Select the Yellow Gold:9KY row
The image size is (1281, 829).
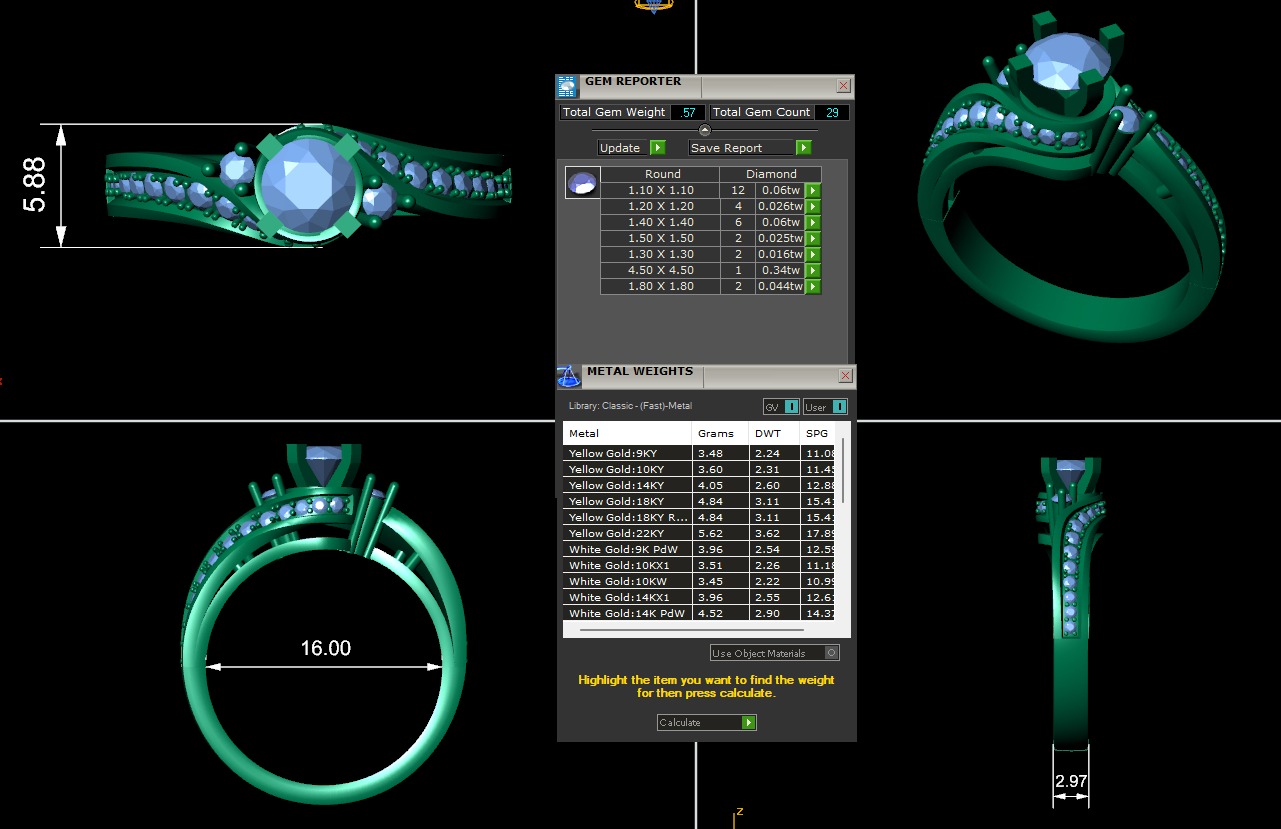click(x=699, y=453)
